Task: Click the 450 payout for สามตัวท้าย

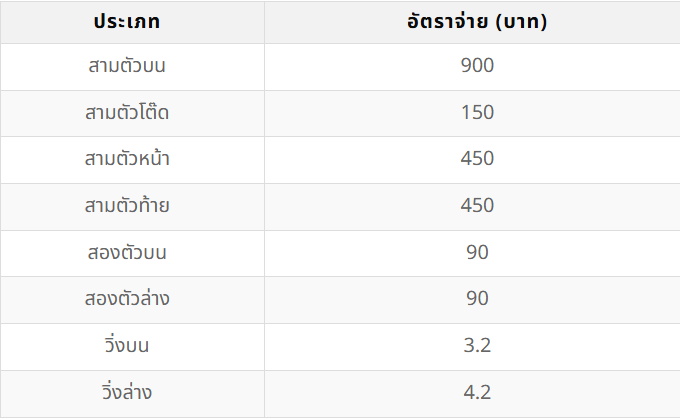Action: tap(477, 206)
